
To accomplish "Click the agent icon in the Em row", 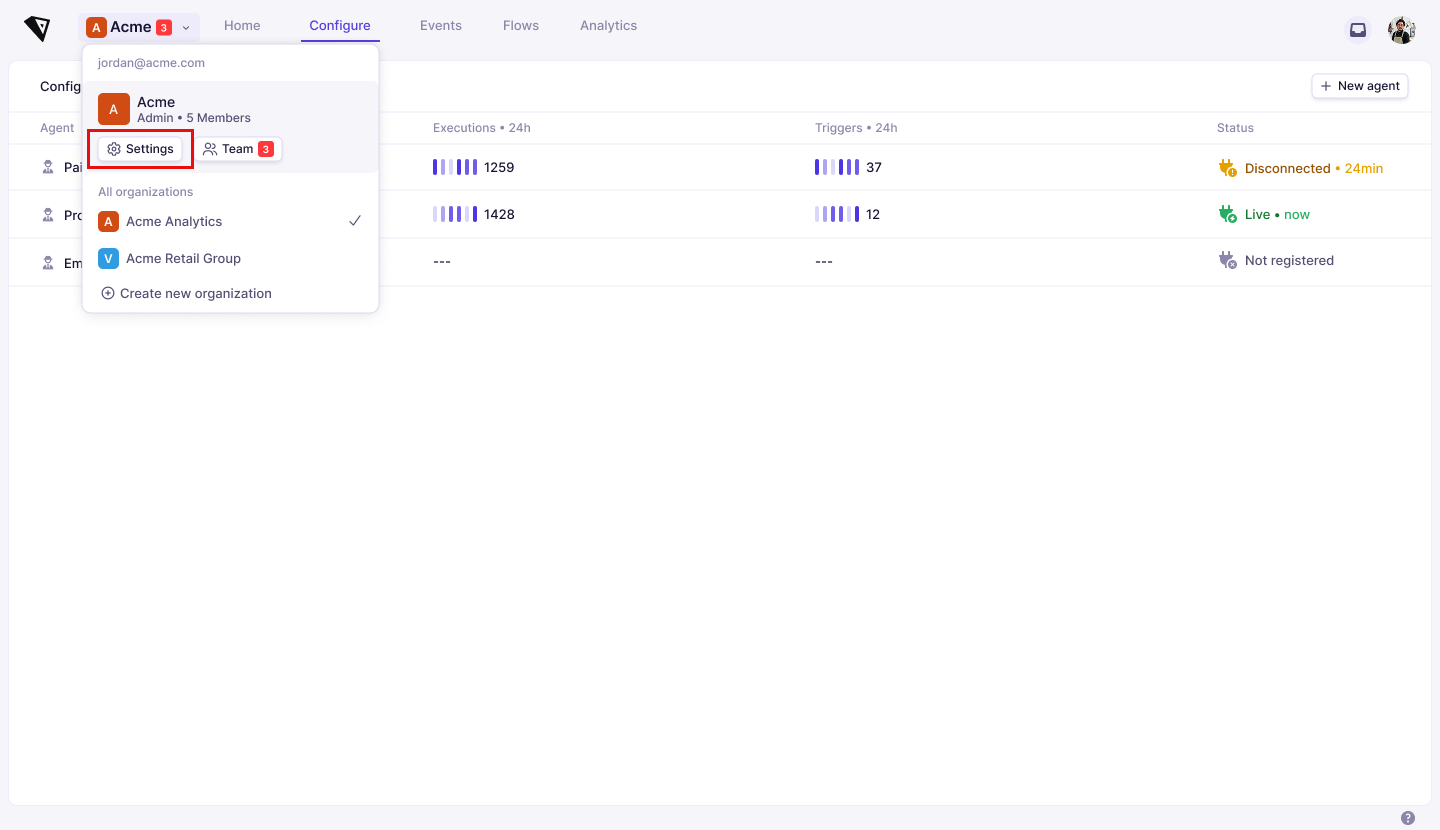I will coord(48,263).
